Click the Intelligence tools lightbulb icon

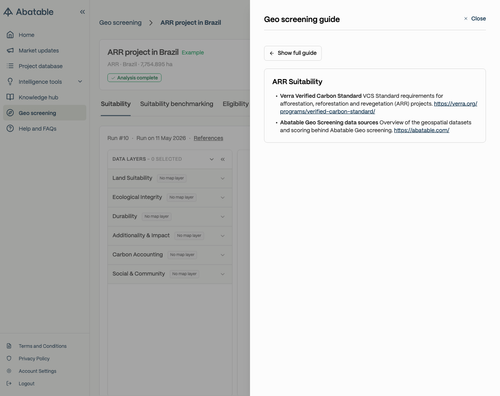pyautogui.click(x=10, y=82)
